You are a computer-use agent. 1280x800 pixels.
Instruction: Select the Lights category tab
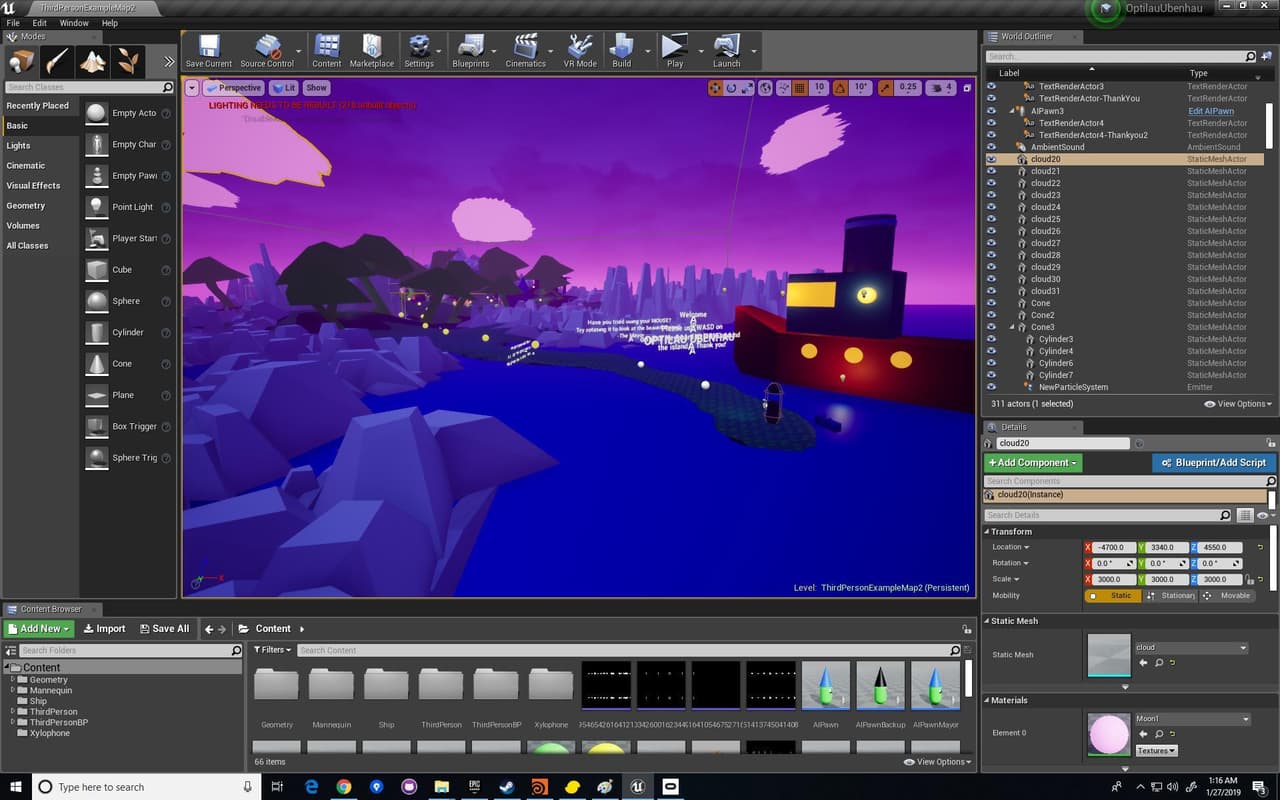click(x=19, y=146)
